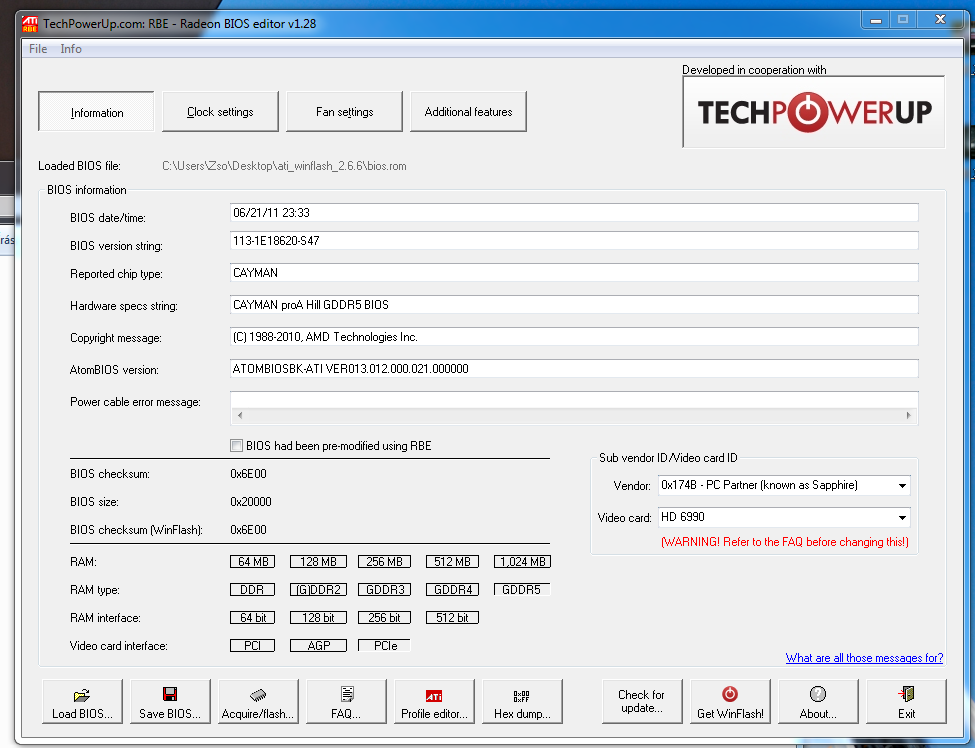This screenshot has width=975, height=748.
Task: Click the 256 MB RAM indicator
Action: coord(384,561)
